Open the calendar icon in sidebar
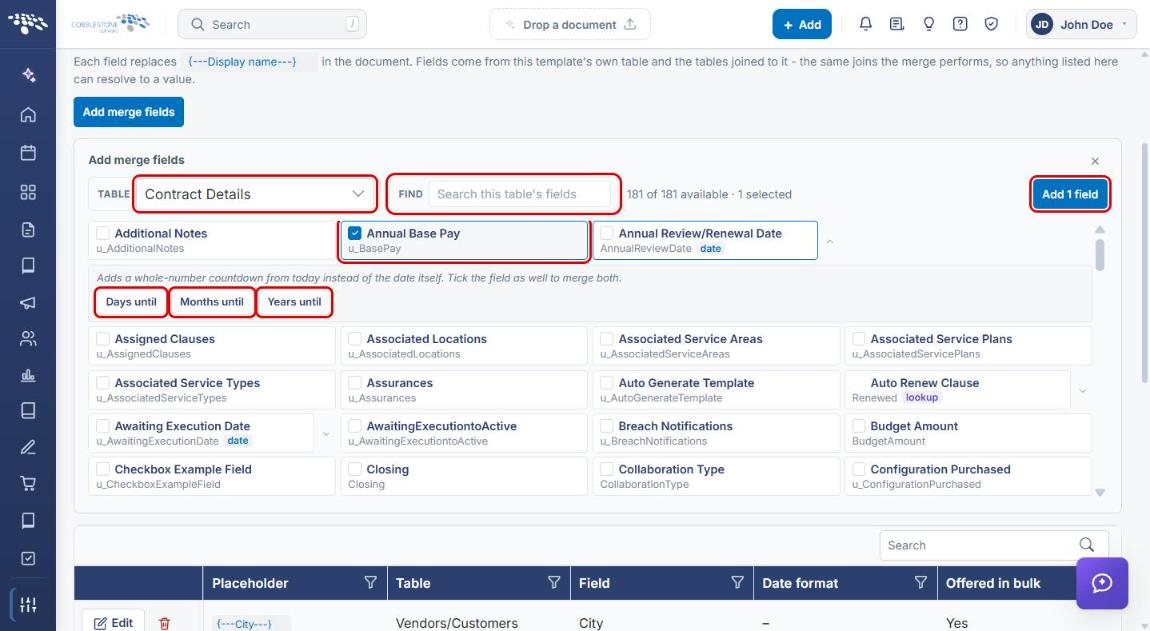This screenshot has height=631, width=1150. 28,153
